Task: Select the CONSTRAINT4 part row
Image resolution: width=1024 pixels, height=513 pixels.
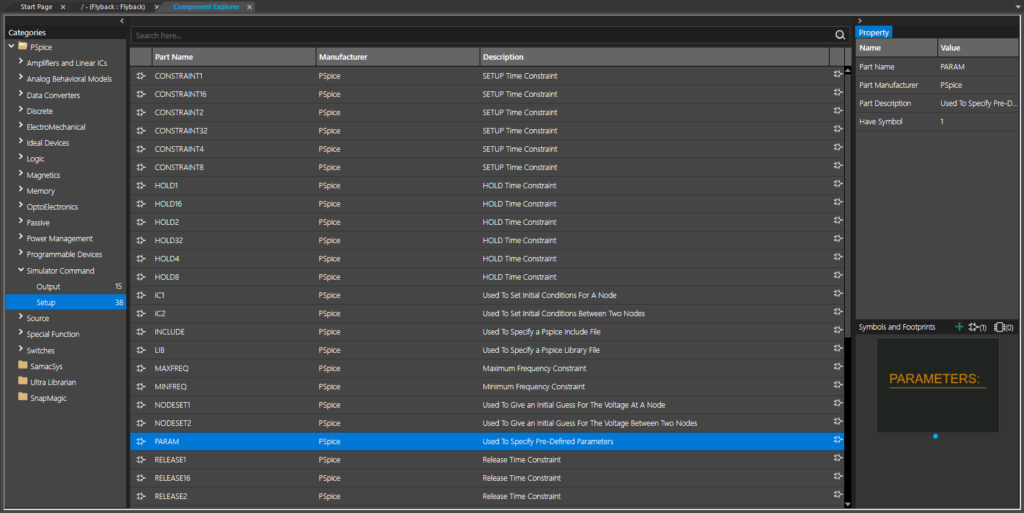Action: 487,149
